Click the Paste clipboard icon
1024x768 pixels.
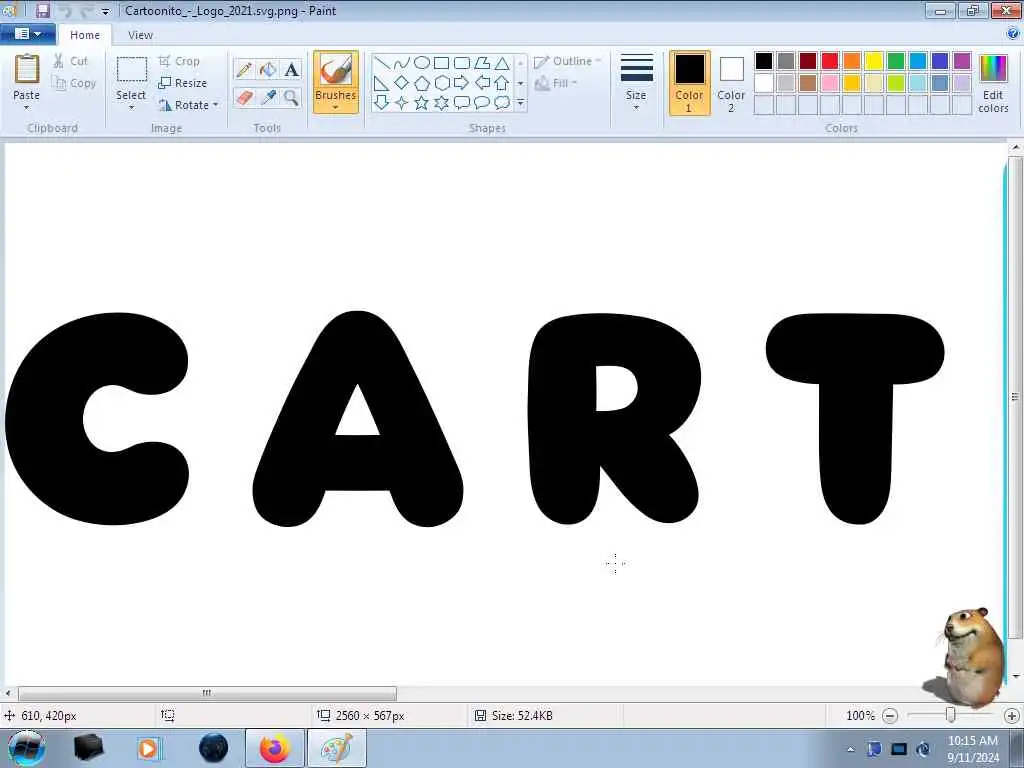click(x=27, y=69)
